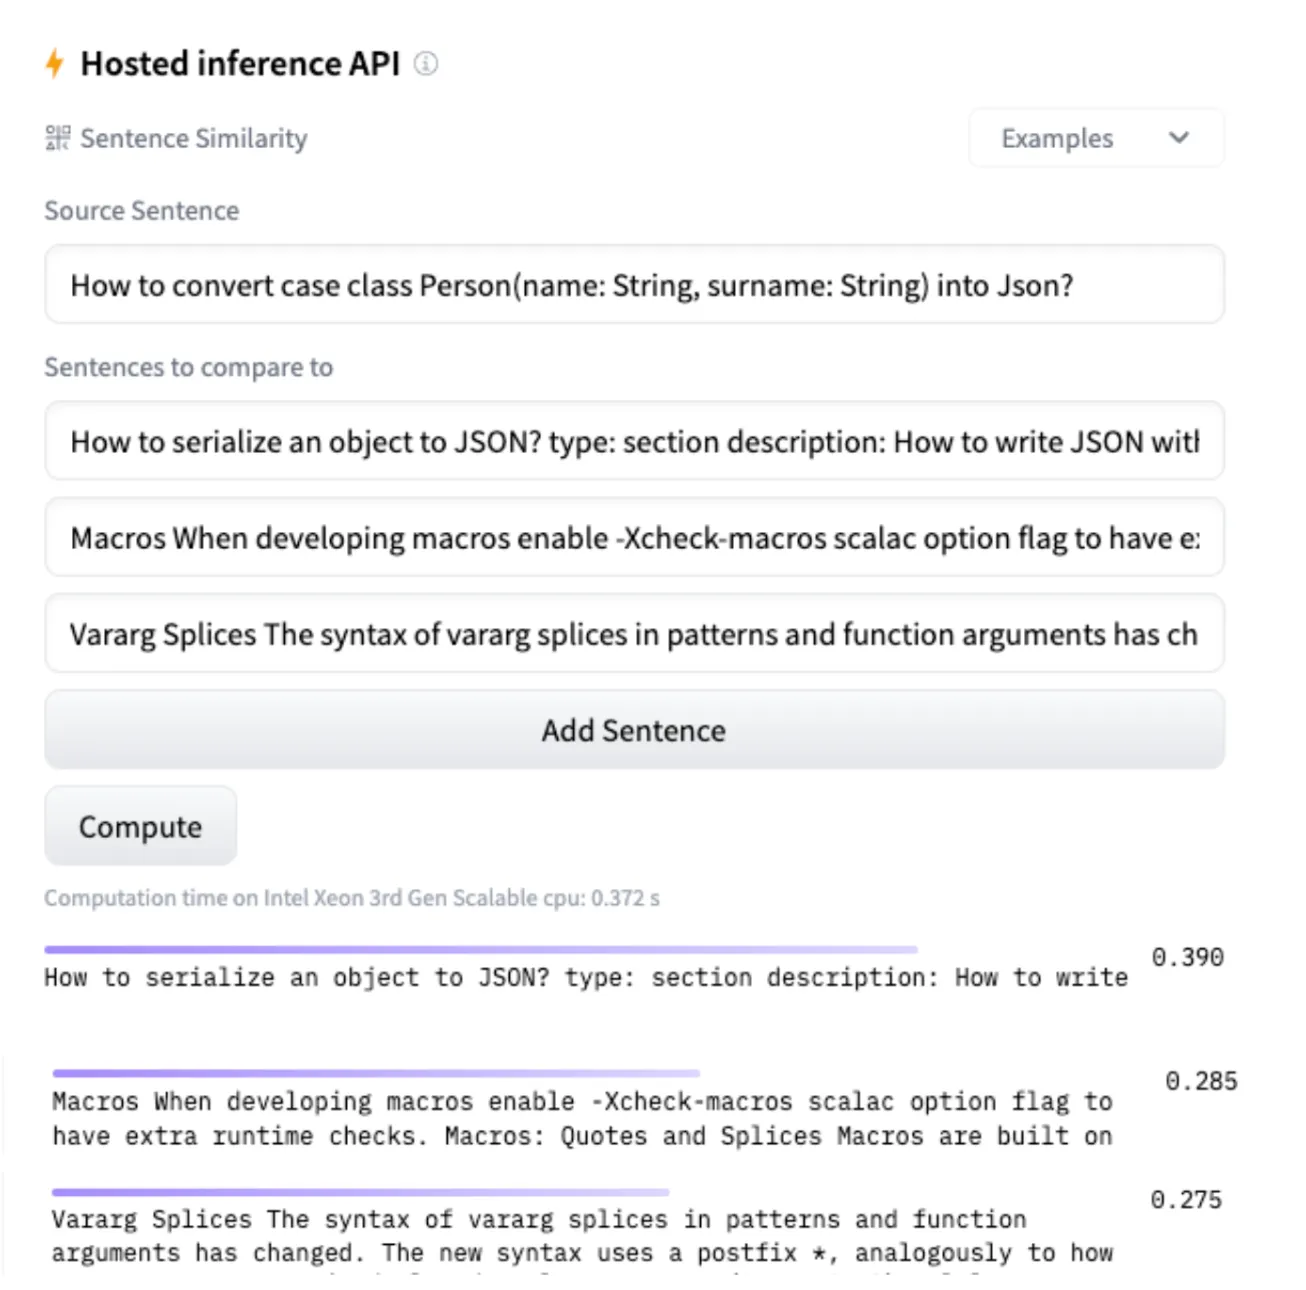This screenshot has height=1290, width=1306.
Task: Click the 'How to serialize an object' comparison field
Action: (x=634, y=441)
